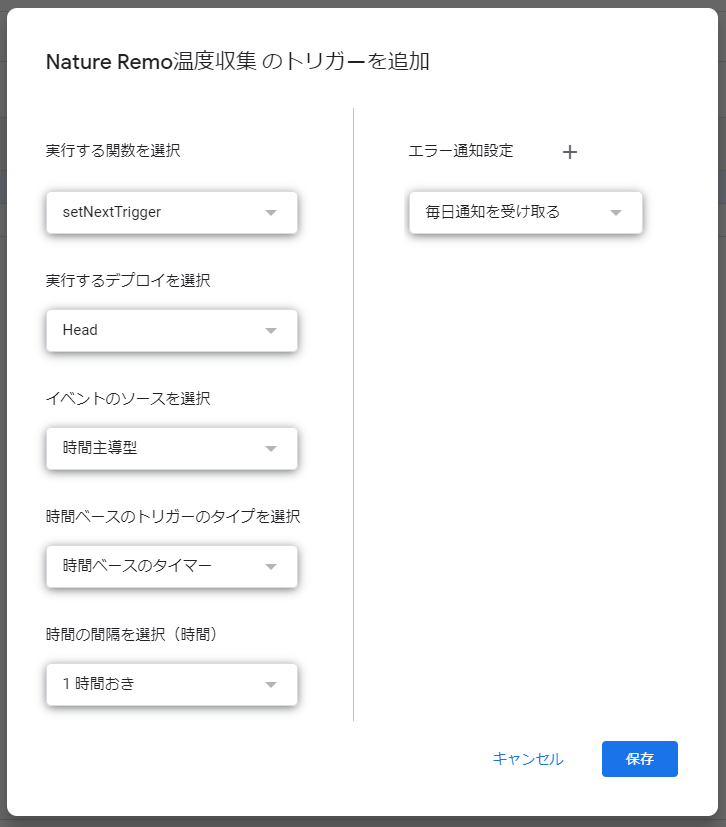Open the setNextTrigger function dropdown
Image resolution: width=726 pixels, height=827 pixels.
tap(172, 212)
